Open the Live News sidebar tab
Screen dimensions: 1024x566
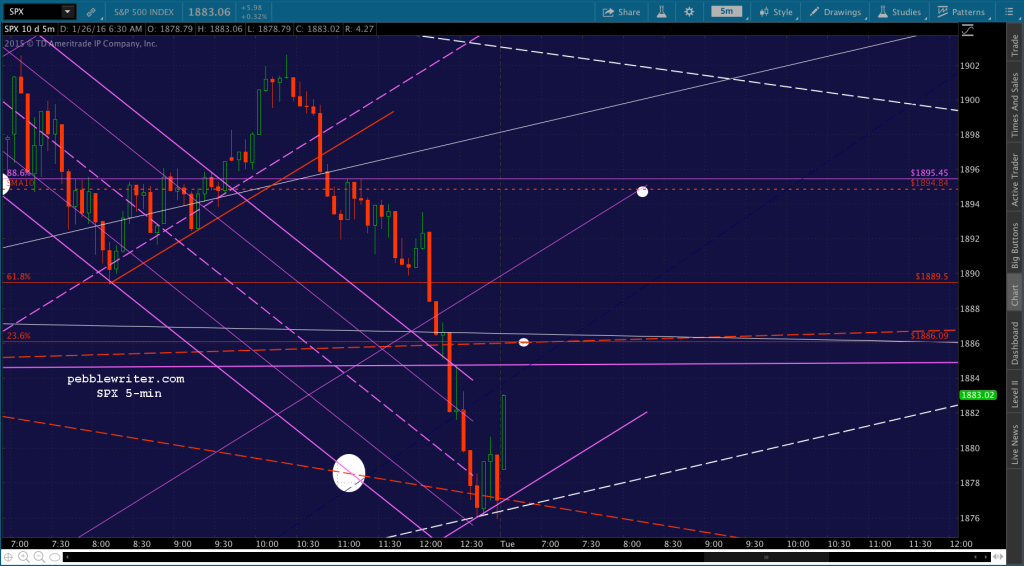pos(1015,445)
